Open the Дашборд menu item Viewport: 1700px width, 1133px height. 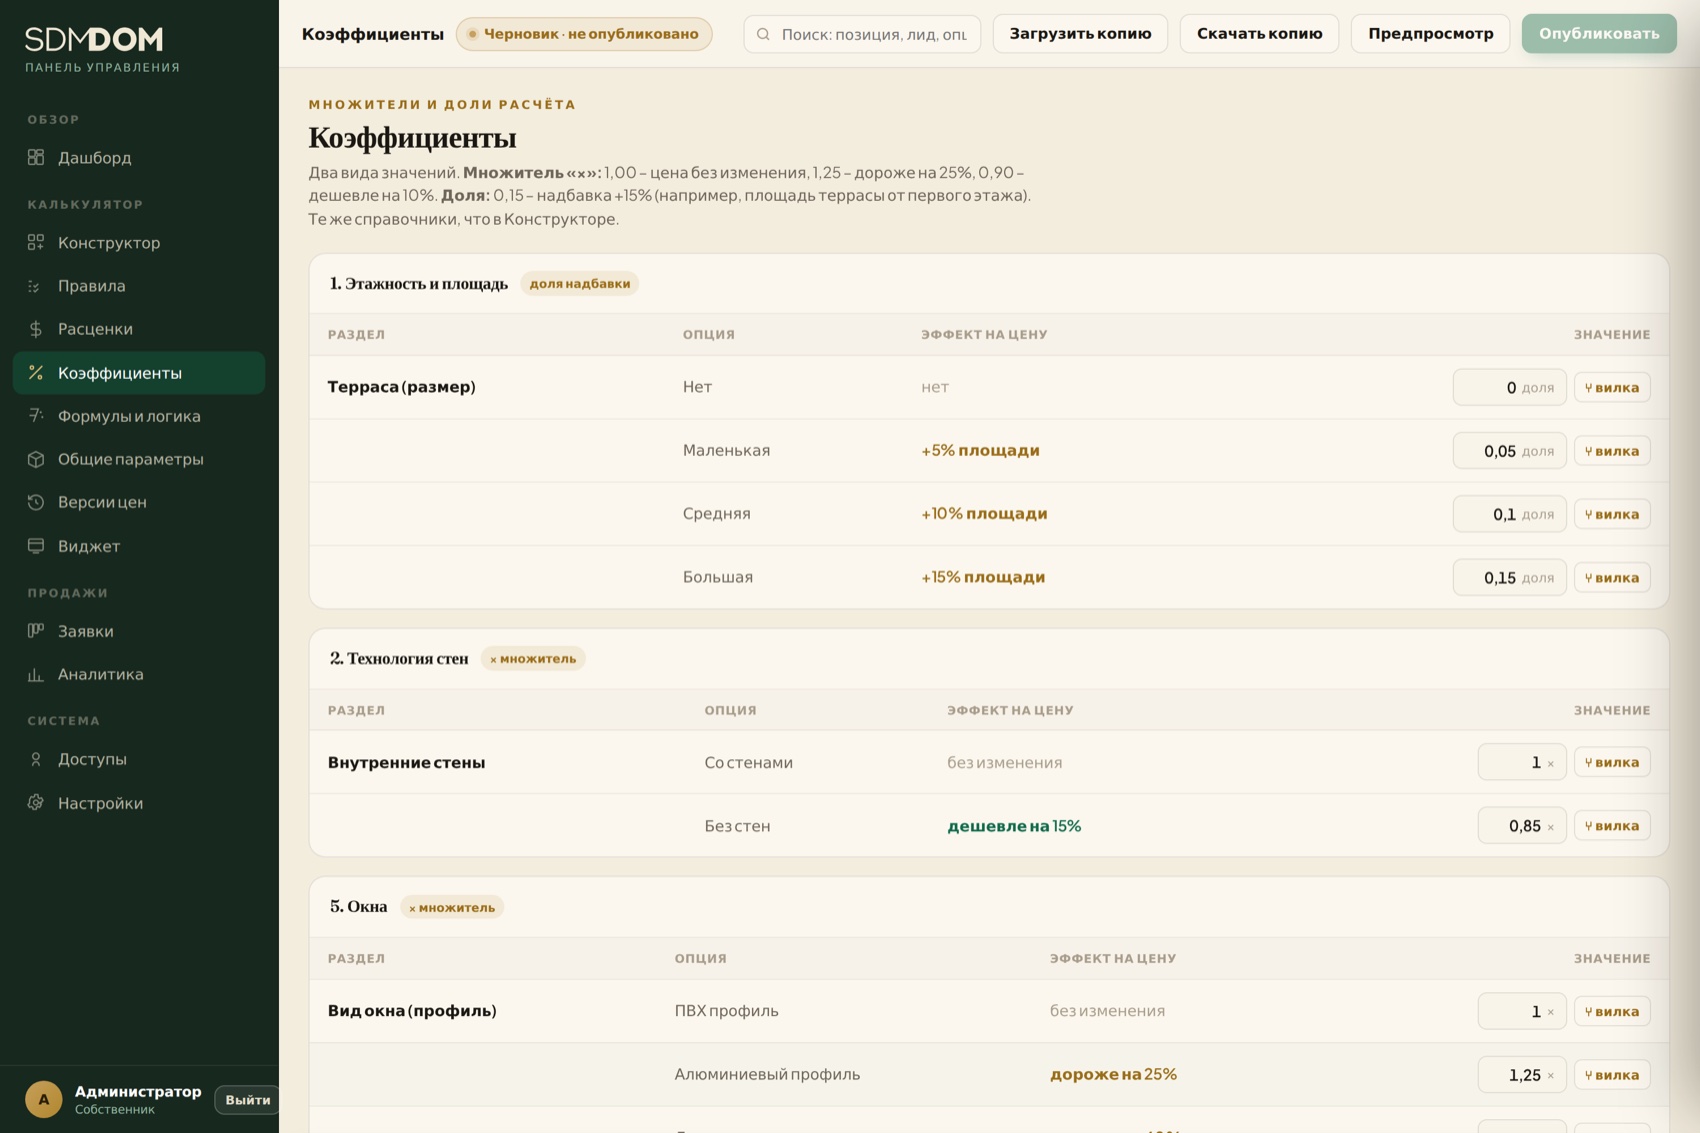(x=139, y=157)
